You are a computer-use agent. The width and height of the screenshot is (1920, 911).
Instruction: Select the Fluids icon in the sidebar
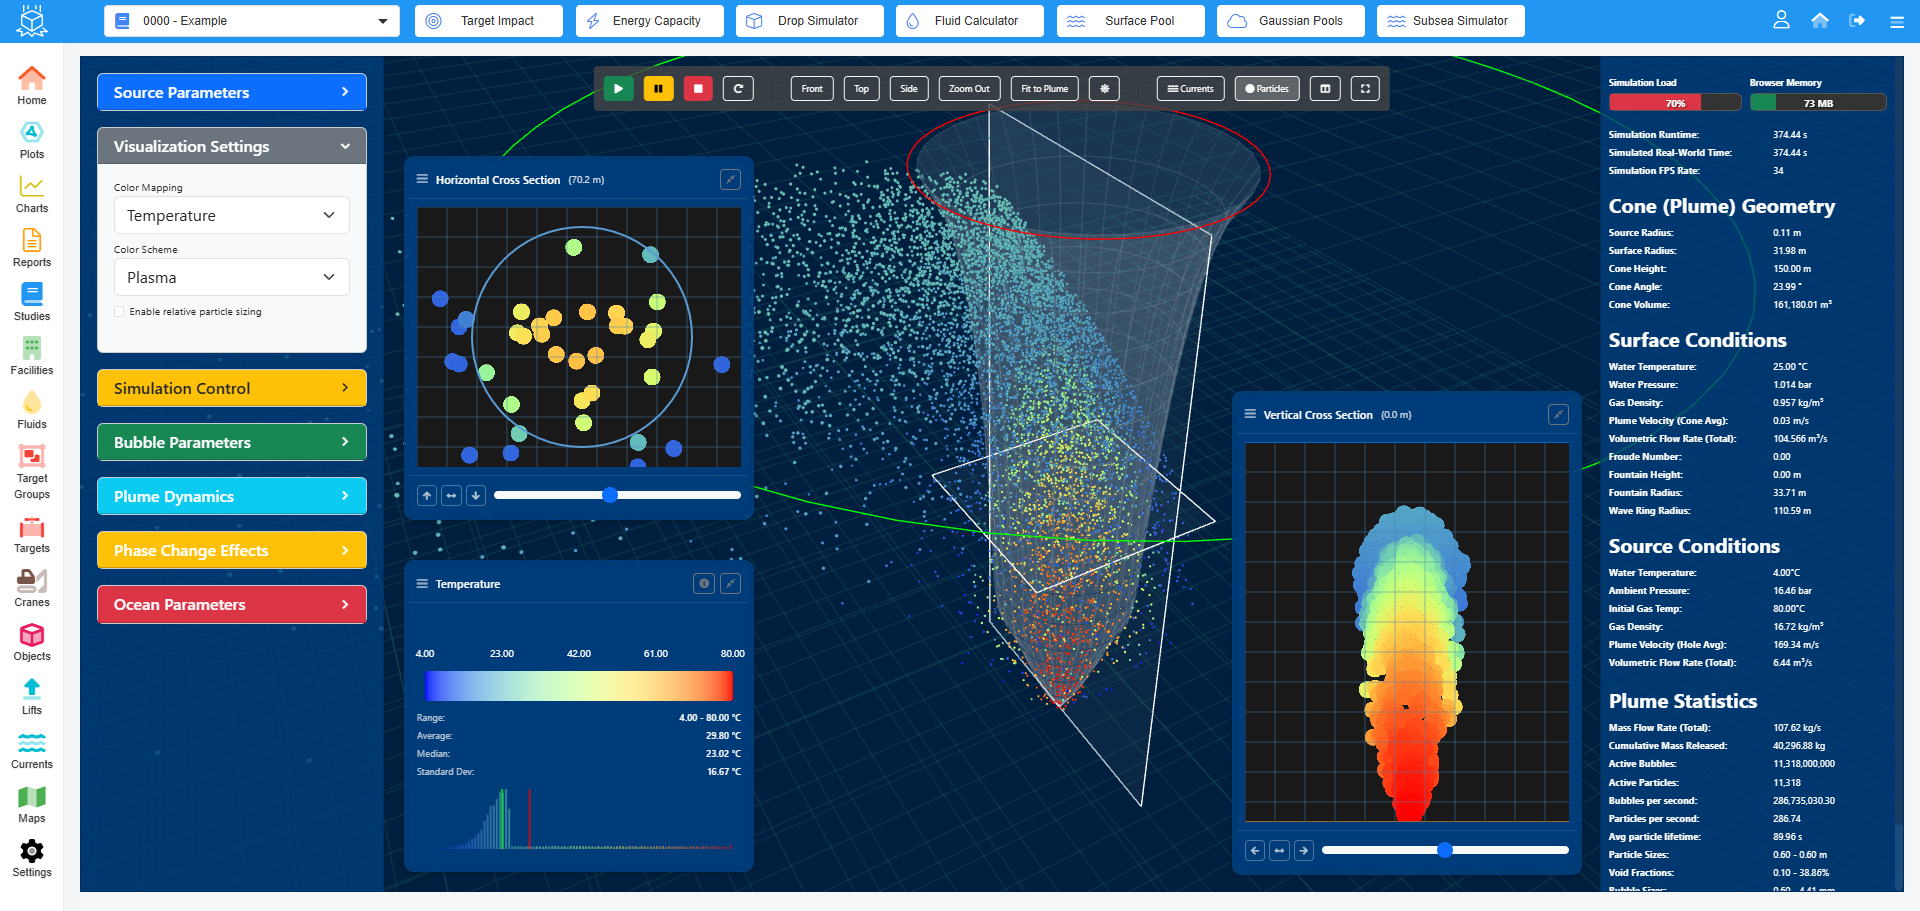click(31, 408)
